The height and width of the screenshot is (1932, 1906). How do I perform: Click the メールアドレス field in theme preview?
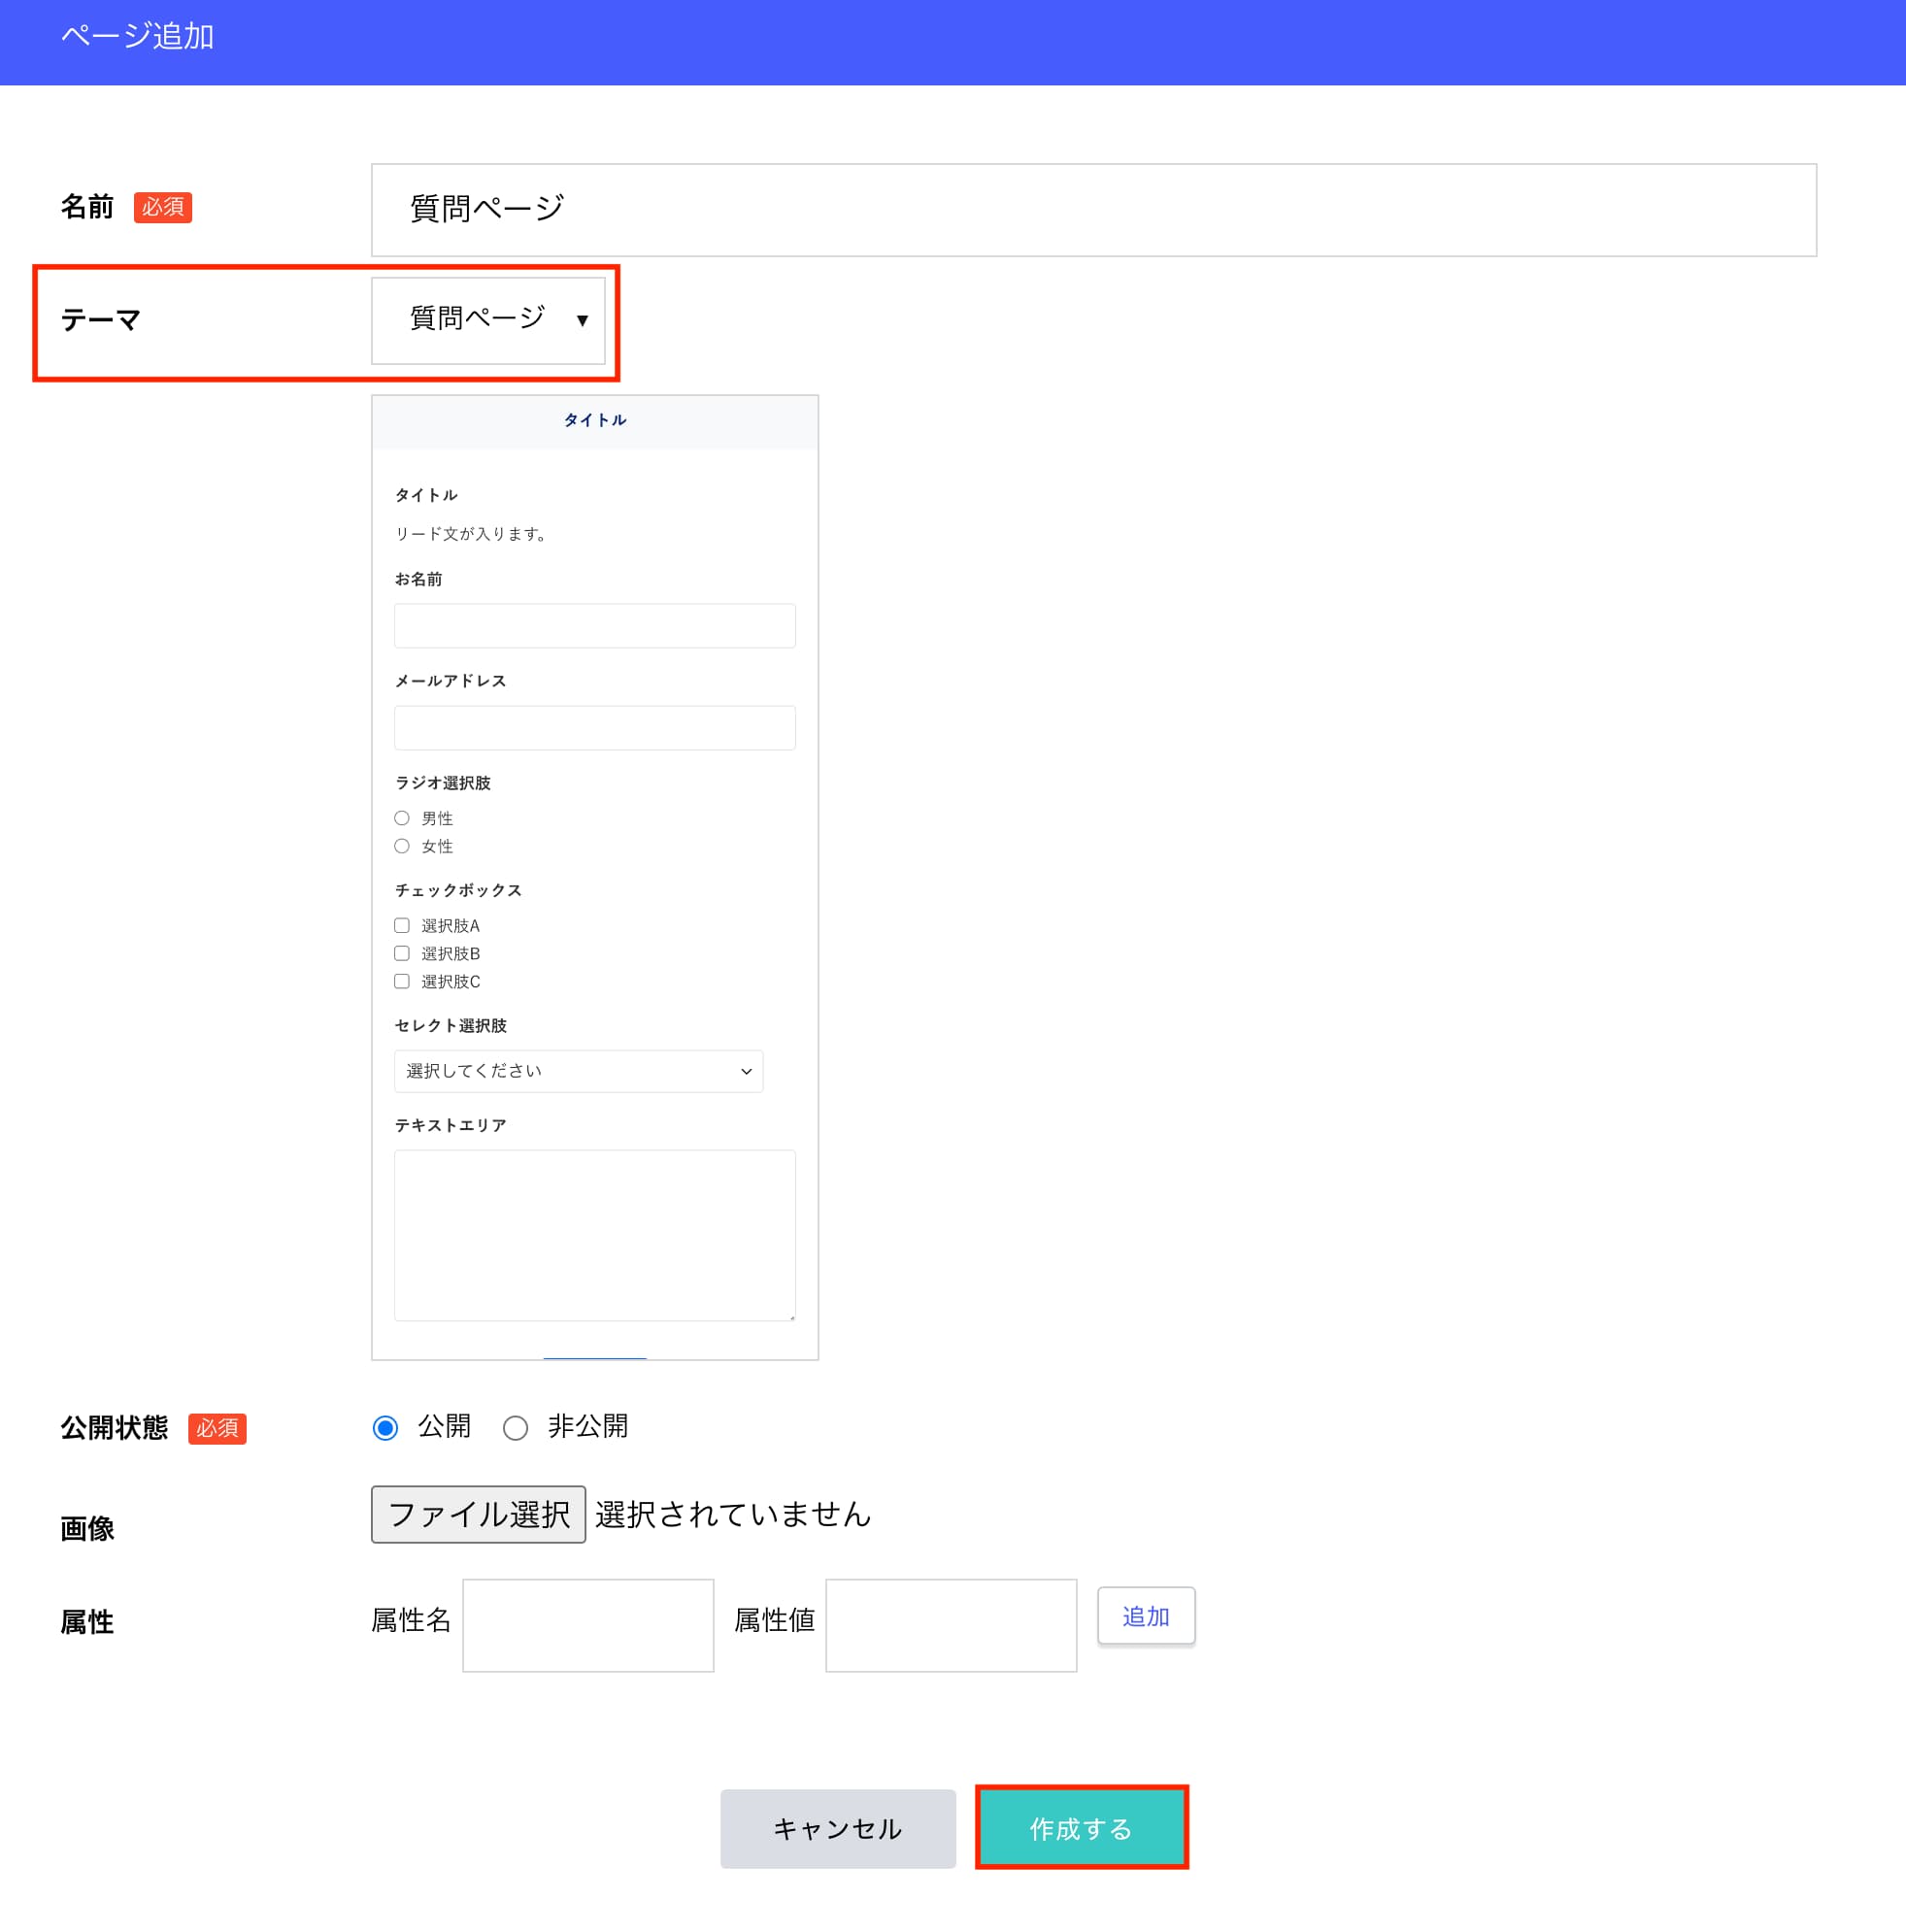click(595, 728)
